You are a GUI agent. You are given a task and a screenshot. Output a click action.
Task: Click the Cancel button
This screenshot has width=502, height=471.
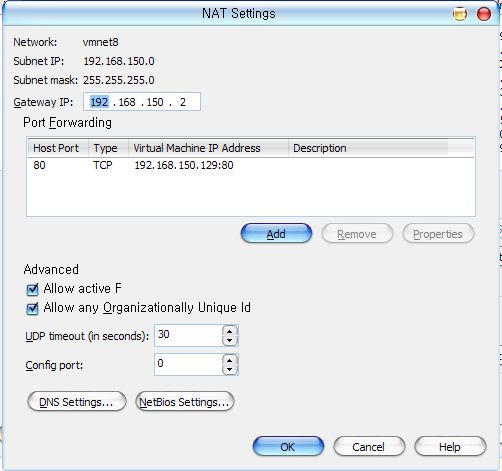[x=369, y=446]
